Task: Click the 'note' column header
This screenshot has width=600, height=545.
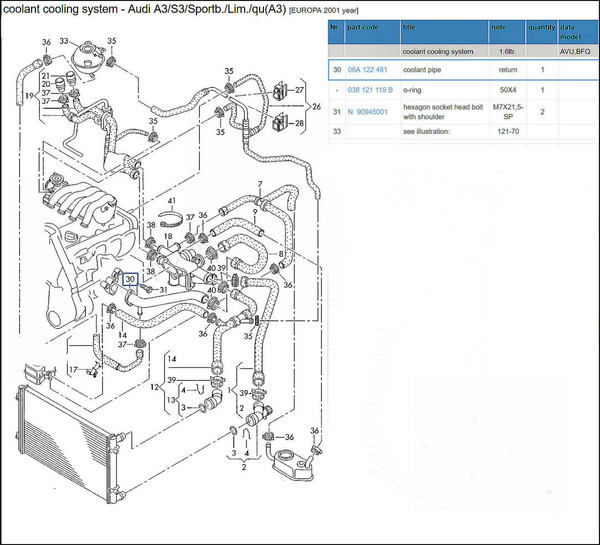Action: click(497, 28)
